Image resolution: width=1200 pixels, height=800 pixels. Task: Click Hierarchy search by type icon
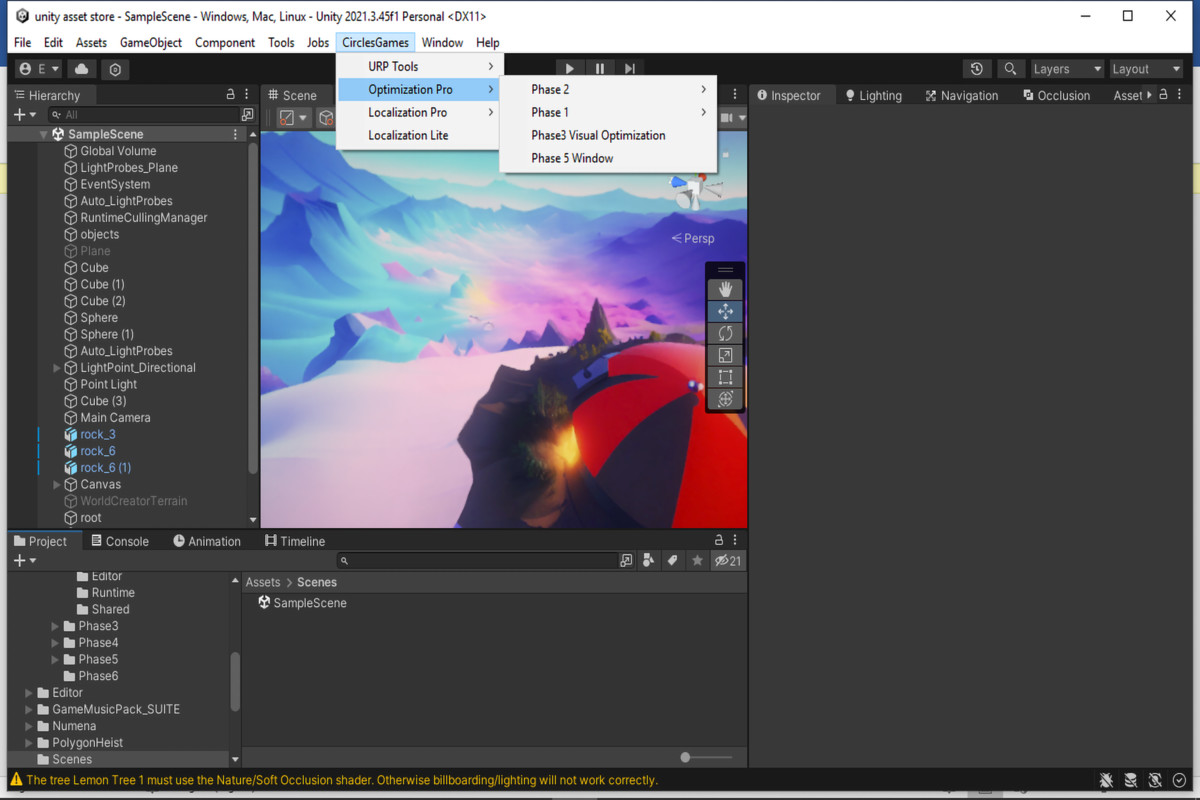click(x=247, y=115)
